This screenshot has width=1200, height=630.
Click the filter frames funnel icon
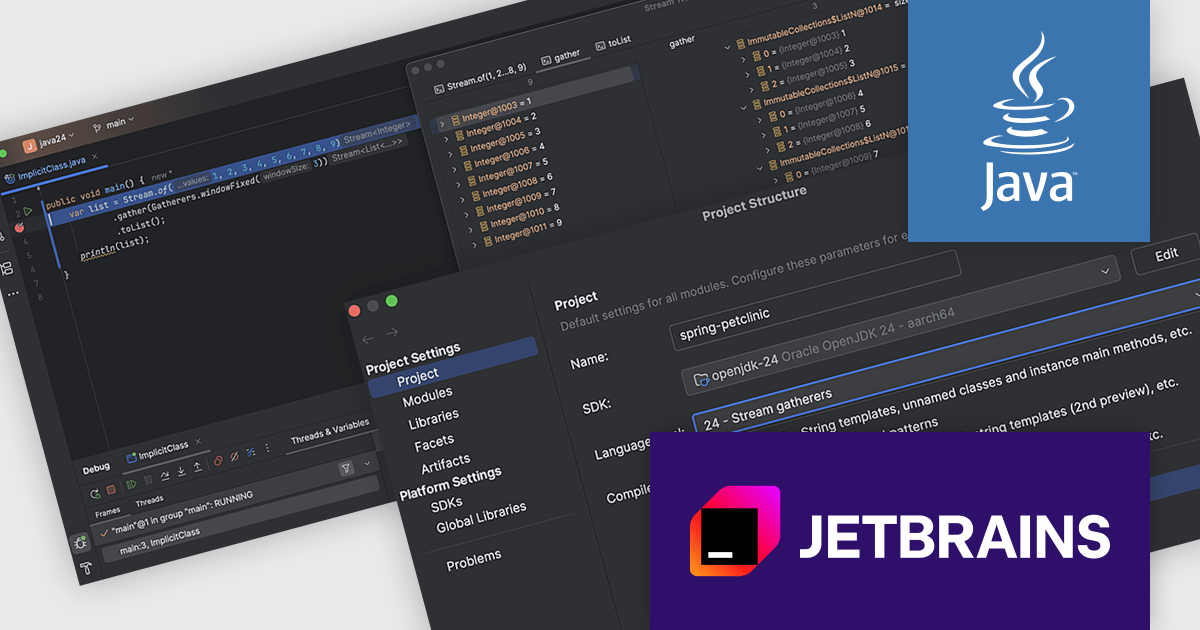coord(346,468)
